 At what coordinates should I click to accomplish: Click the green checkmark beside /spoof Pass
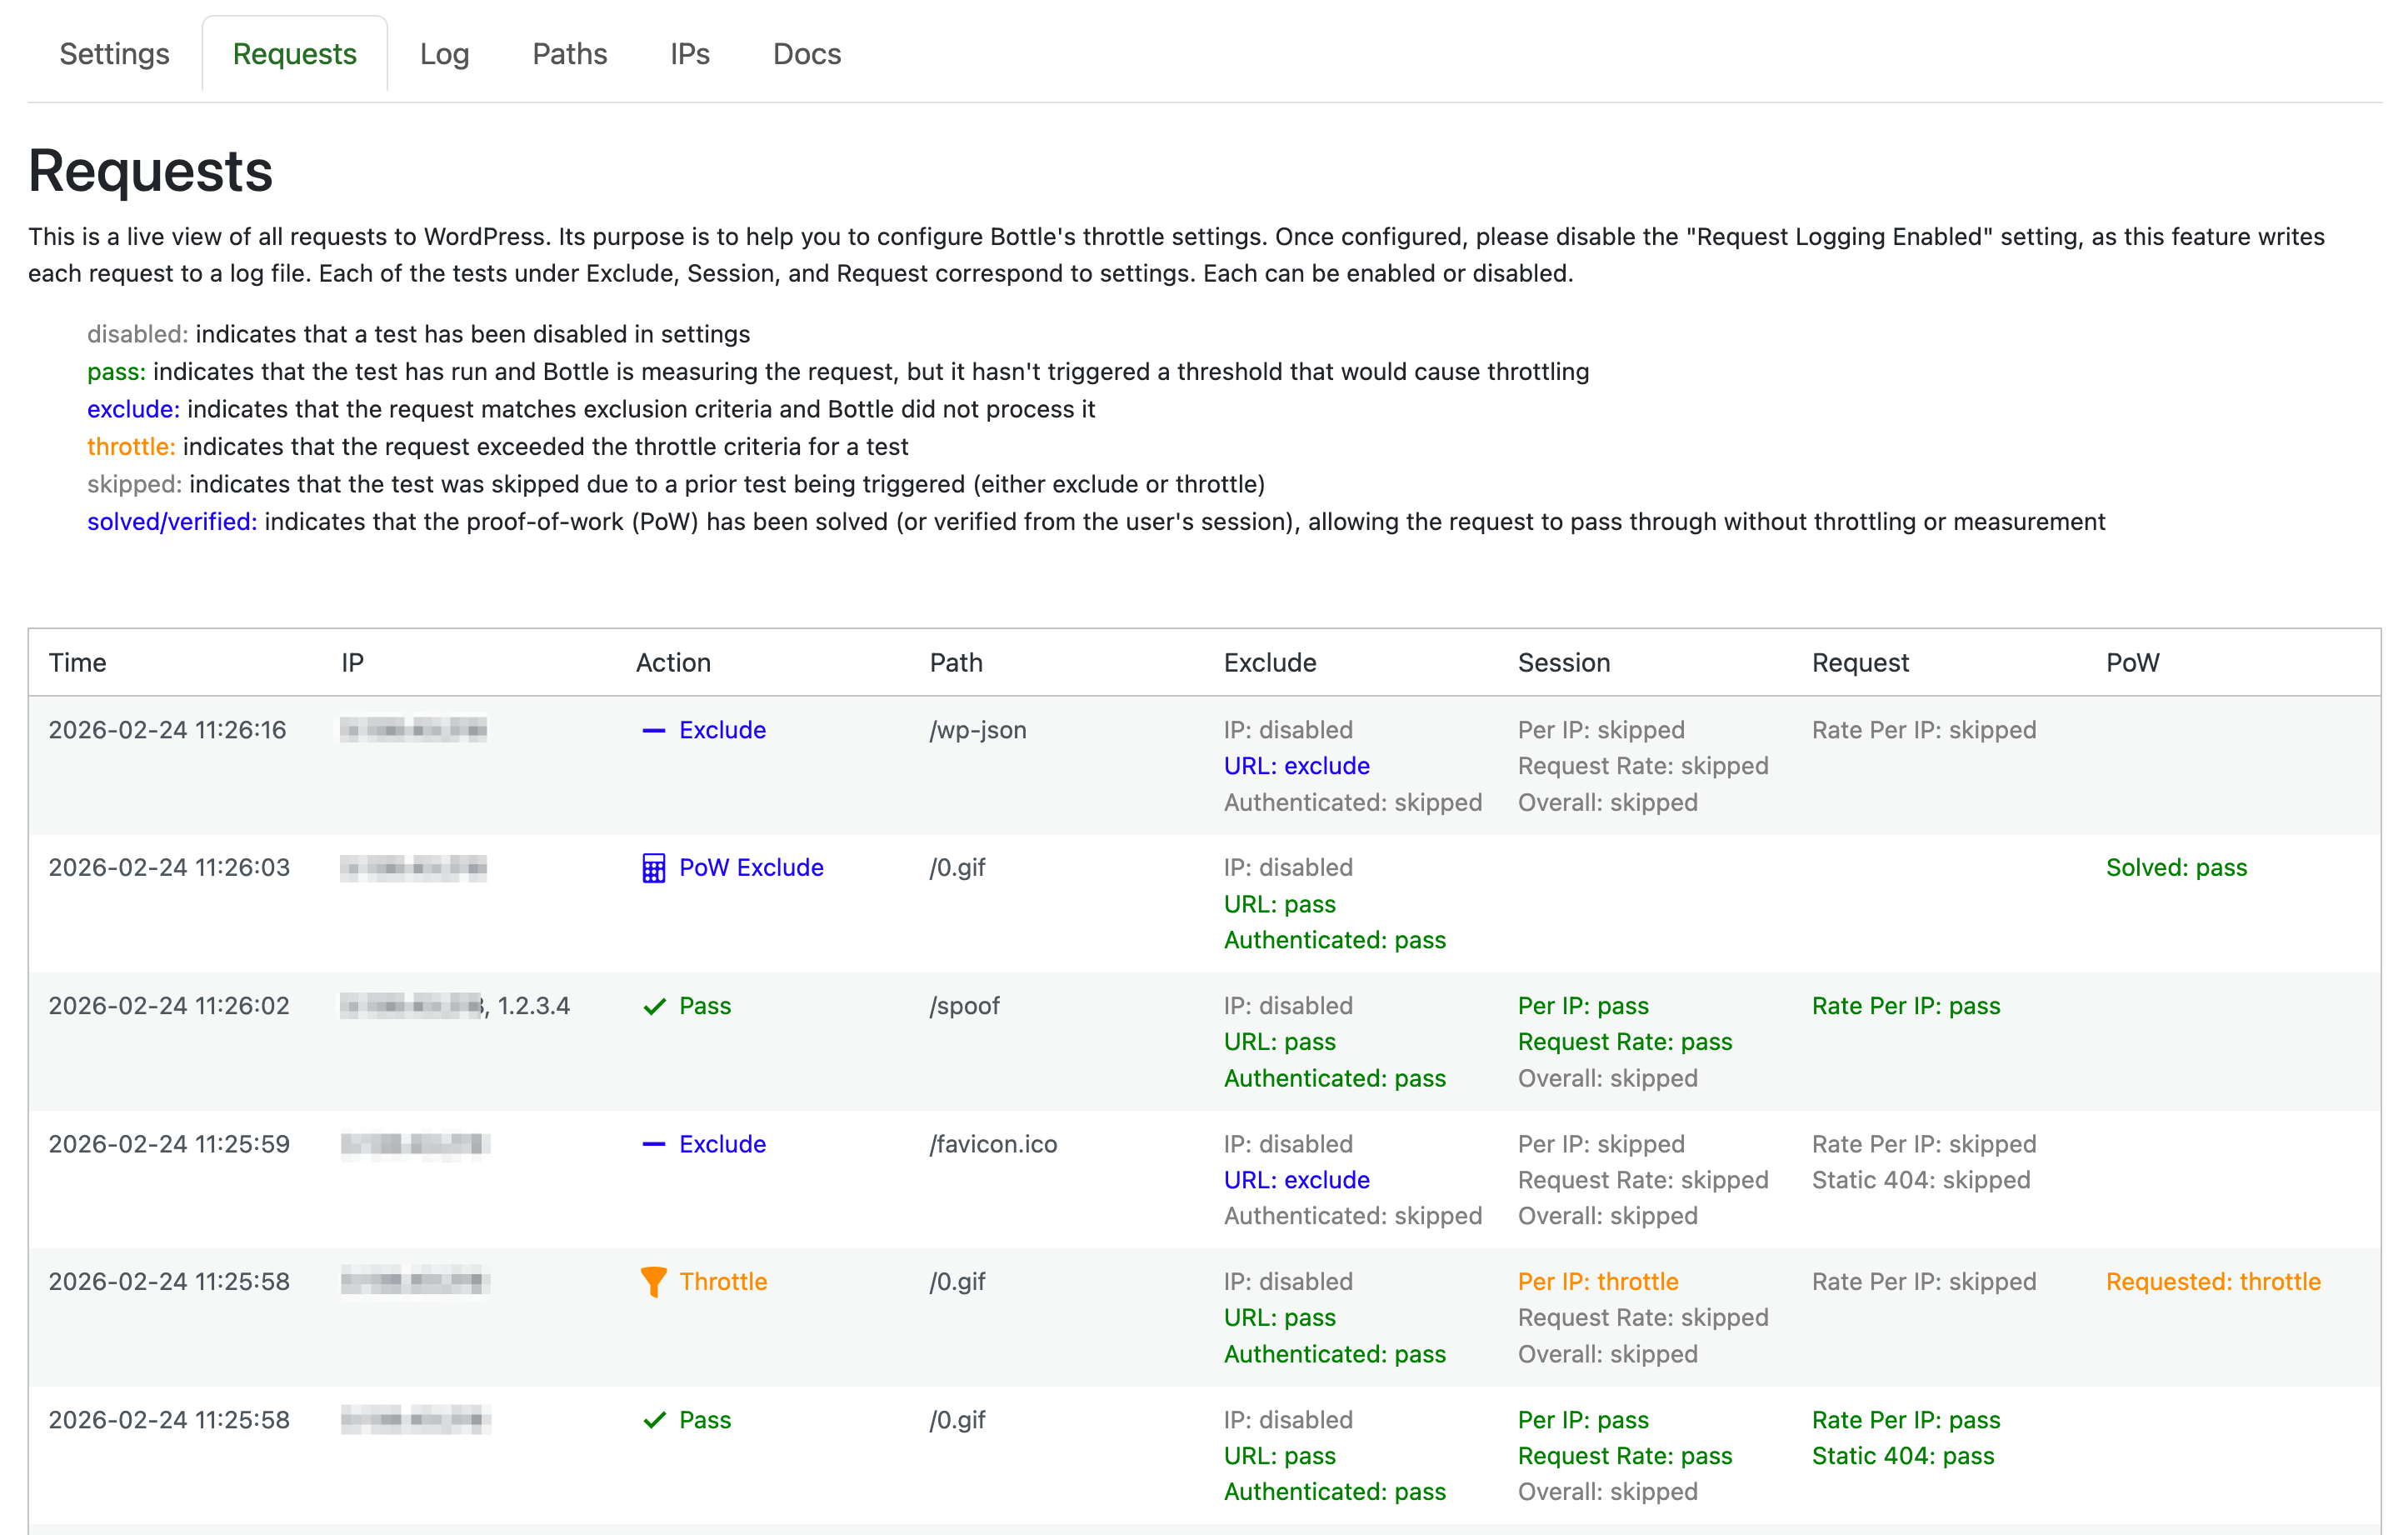[654, 1006]
